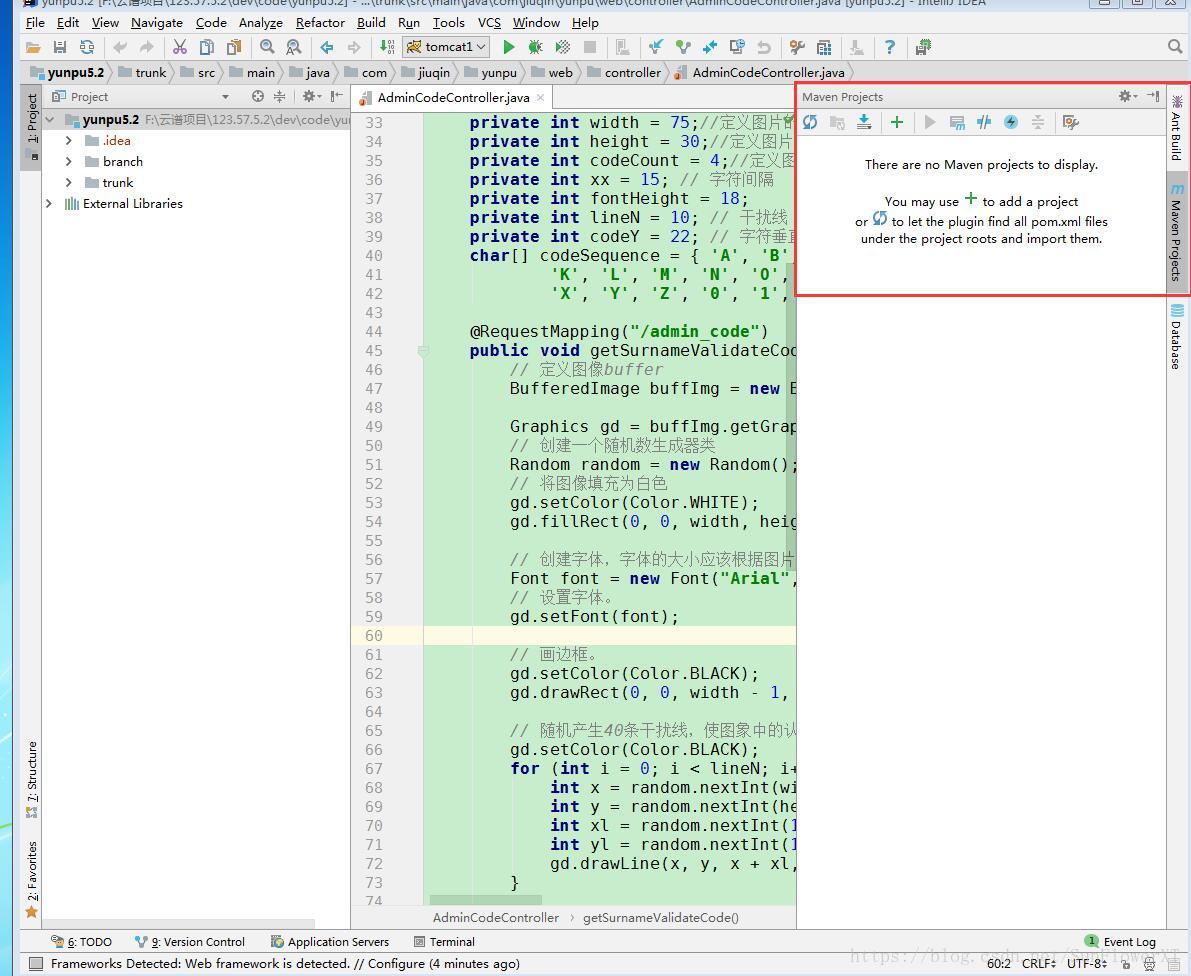Viewport: 1191px width, 976px height.
Task: Toggle tool window bars icon at bottom-left
Action: (x=35, y=964)
